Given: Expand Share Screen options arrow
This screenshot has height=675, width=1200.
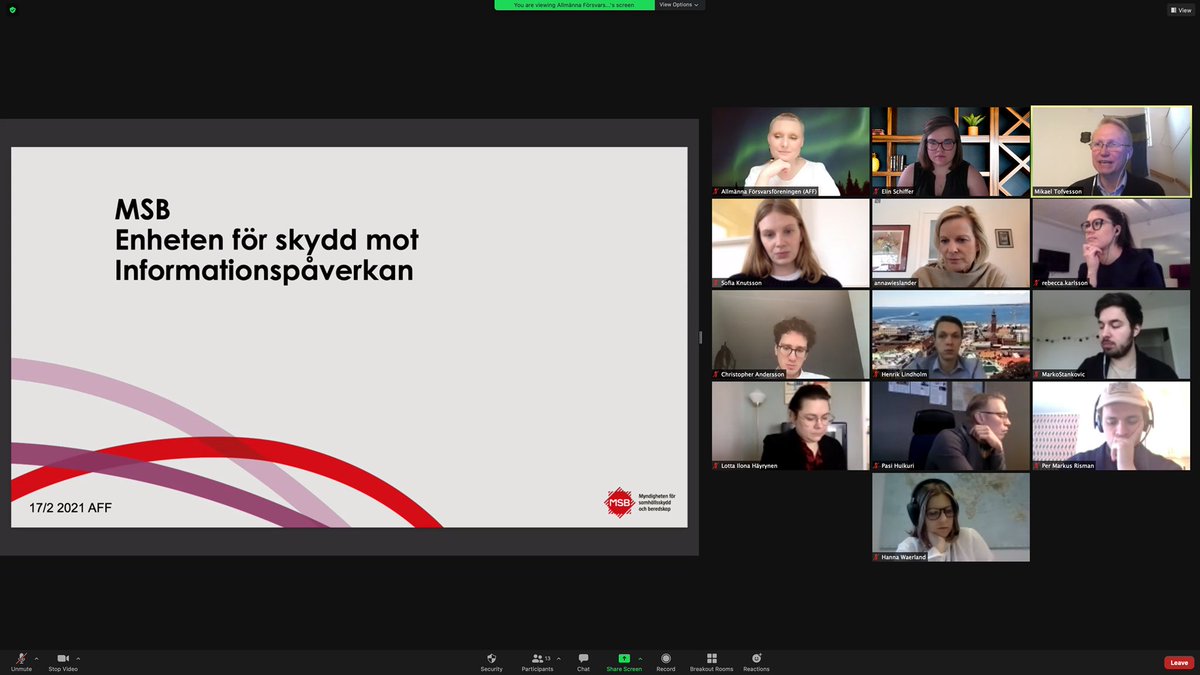Looking at the screenshot, I should (x=640, y=659).
